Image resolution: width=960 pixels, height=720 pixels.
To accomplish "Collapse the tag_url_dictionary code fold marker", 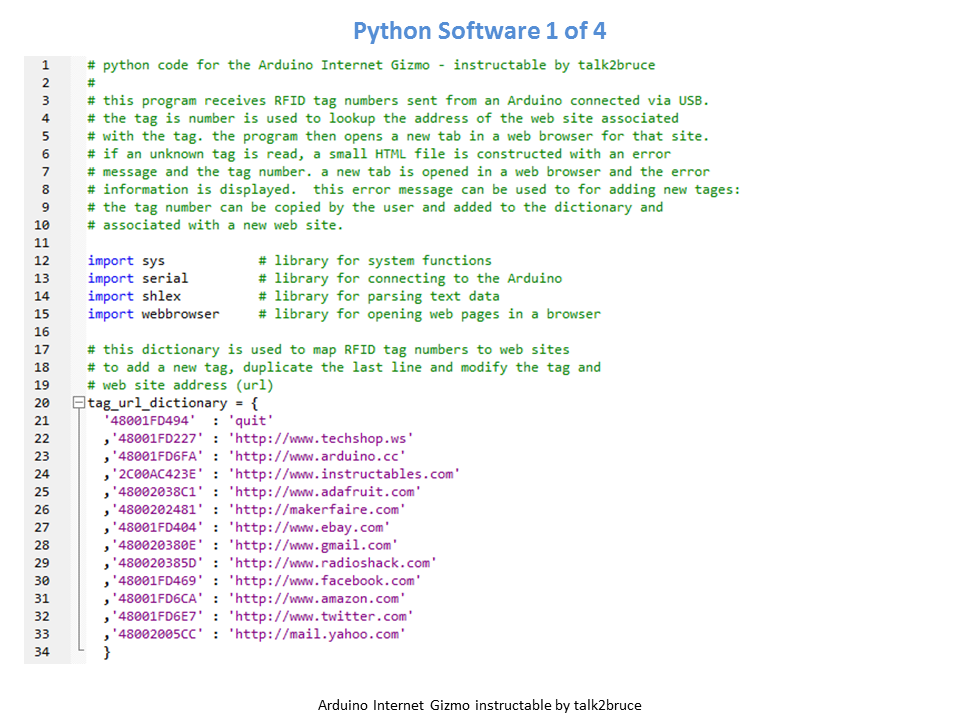I will [x=78, y=402].
